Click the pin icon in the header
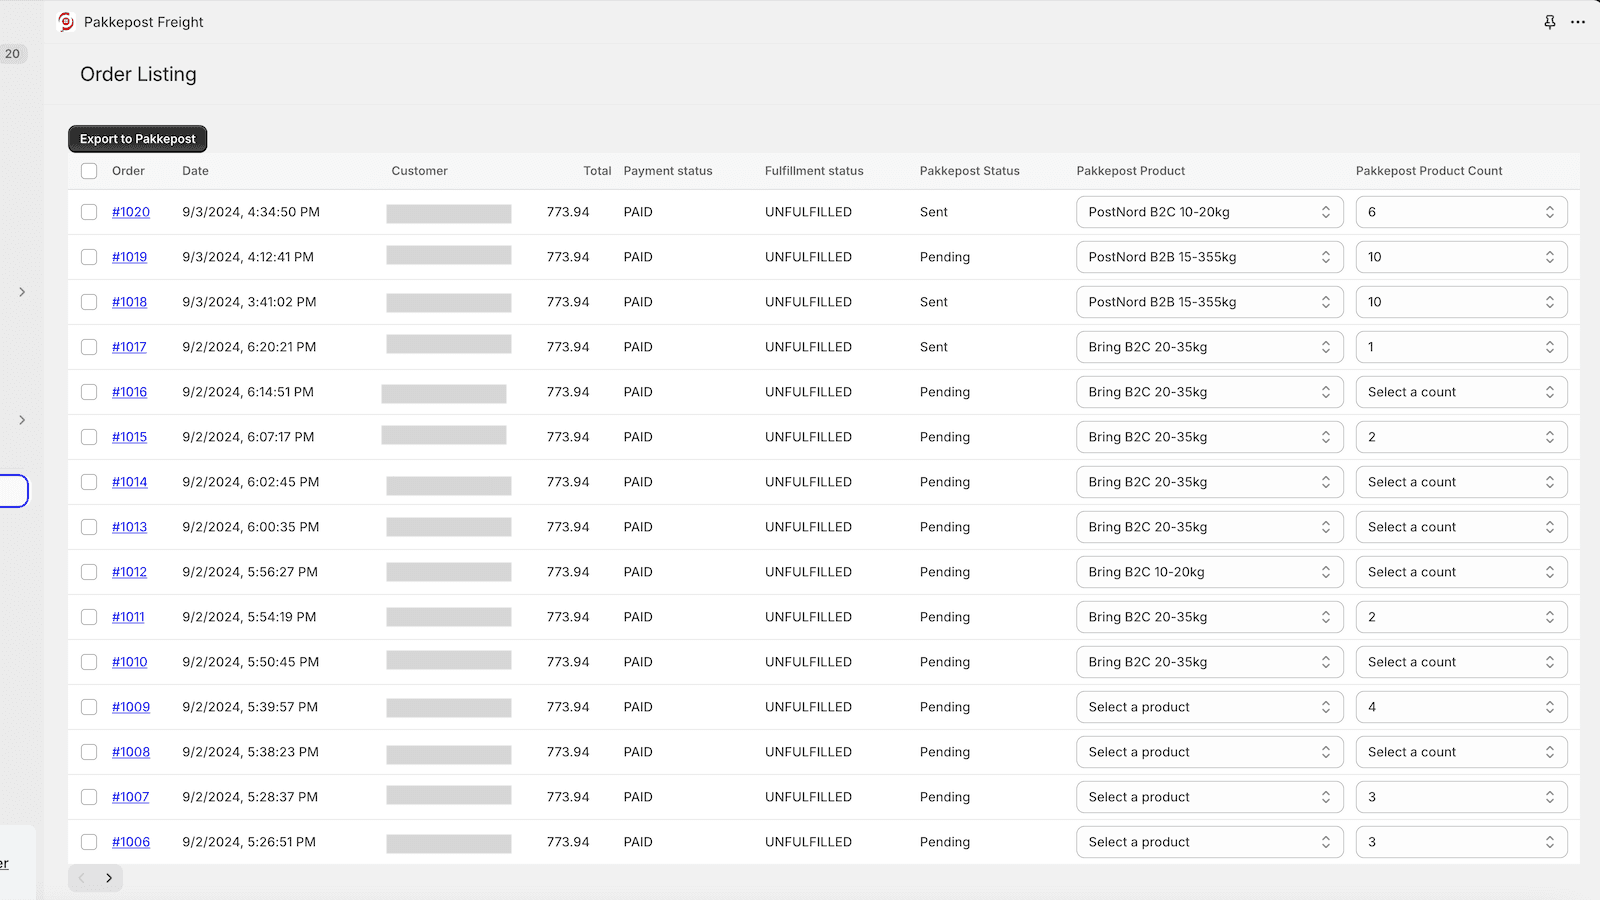1600x900 pixels. (x=1549, y=21)
